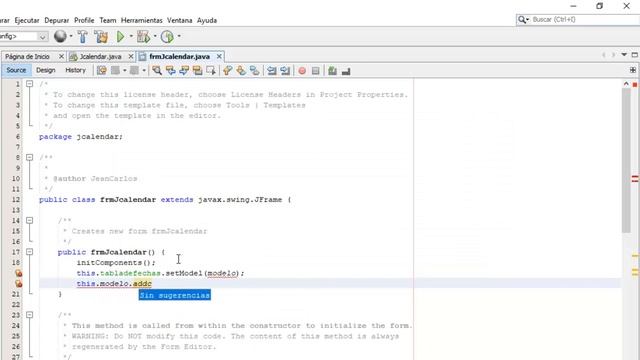640x360 pixels.
Task: Maximize editor window icon beside tabs
Action: [x=635, y=54]
